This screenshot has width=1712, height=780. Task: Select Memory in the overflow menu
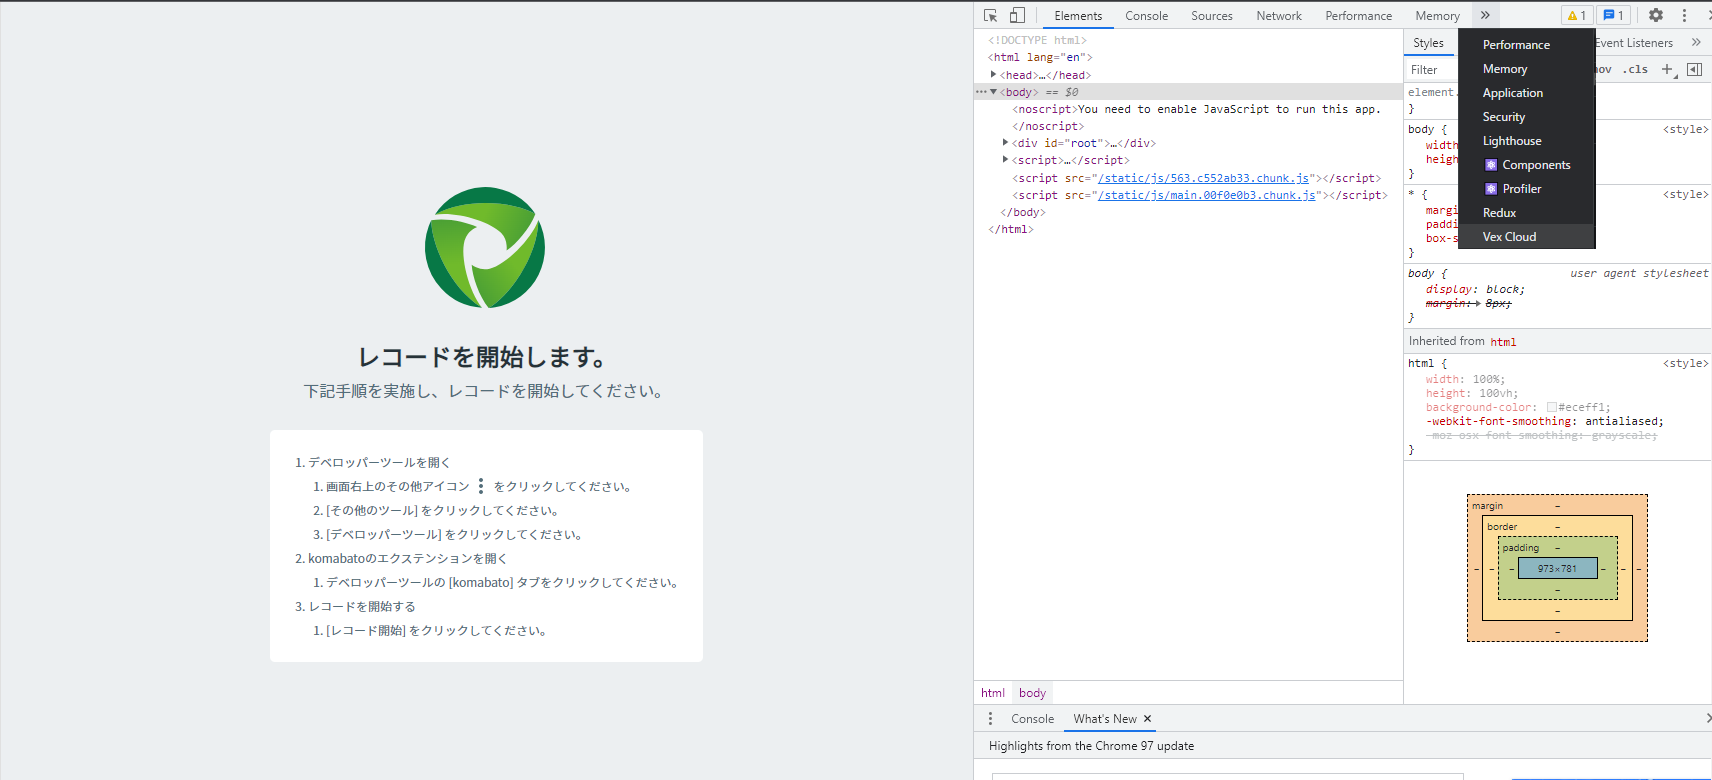click(x=1526, y=69)
